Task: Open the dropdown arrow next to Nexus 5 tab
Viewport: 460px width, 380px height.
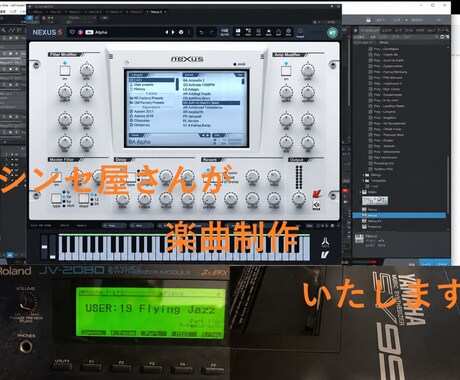Action: tap(165, 12)
